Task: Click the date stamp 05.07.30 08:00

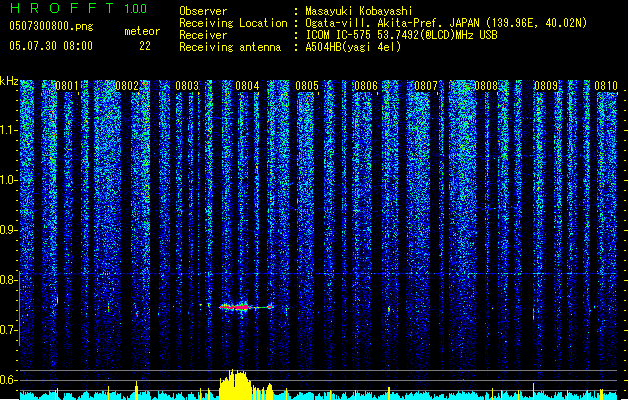Action: pyautogui.click(x=51, y=46)
